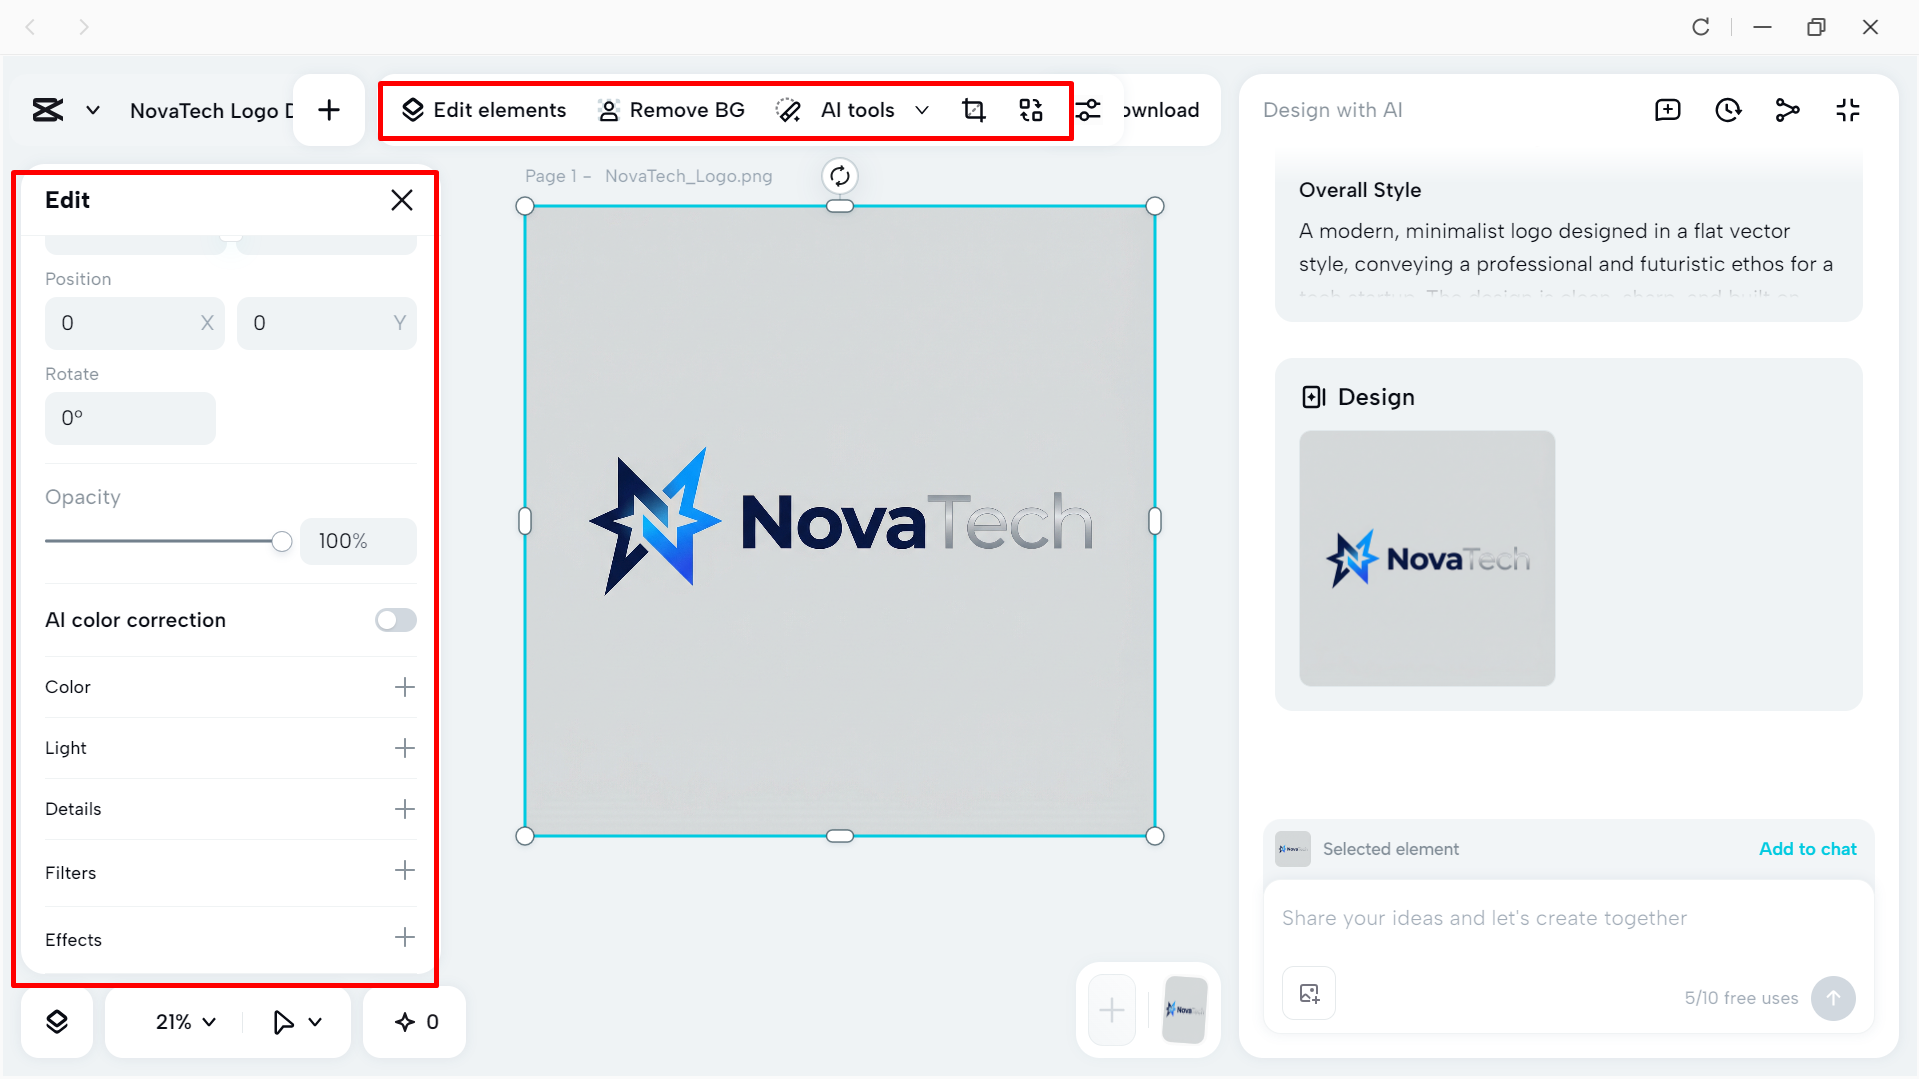Select the Crop tool in the toolbar

pyautogui.click(x=973, y=110)
